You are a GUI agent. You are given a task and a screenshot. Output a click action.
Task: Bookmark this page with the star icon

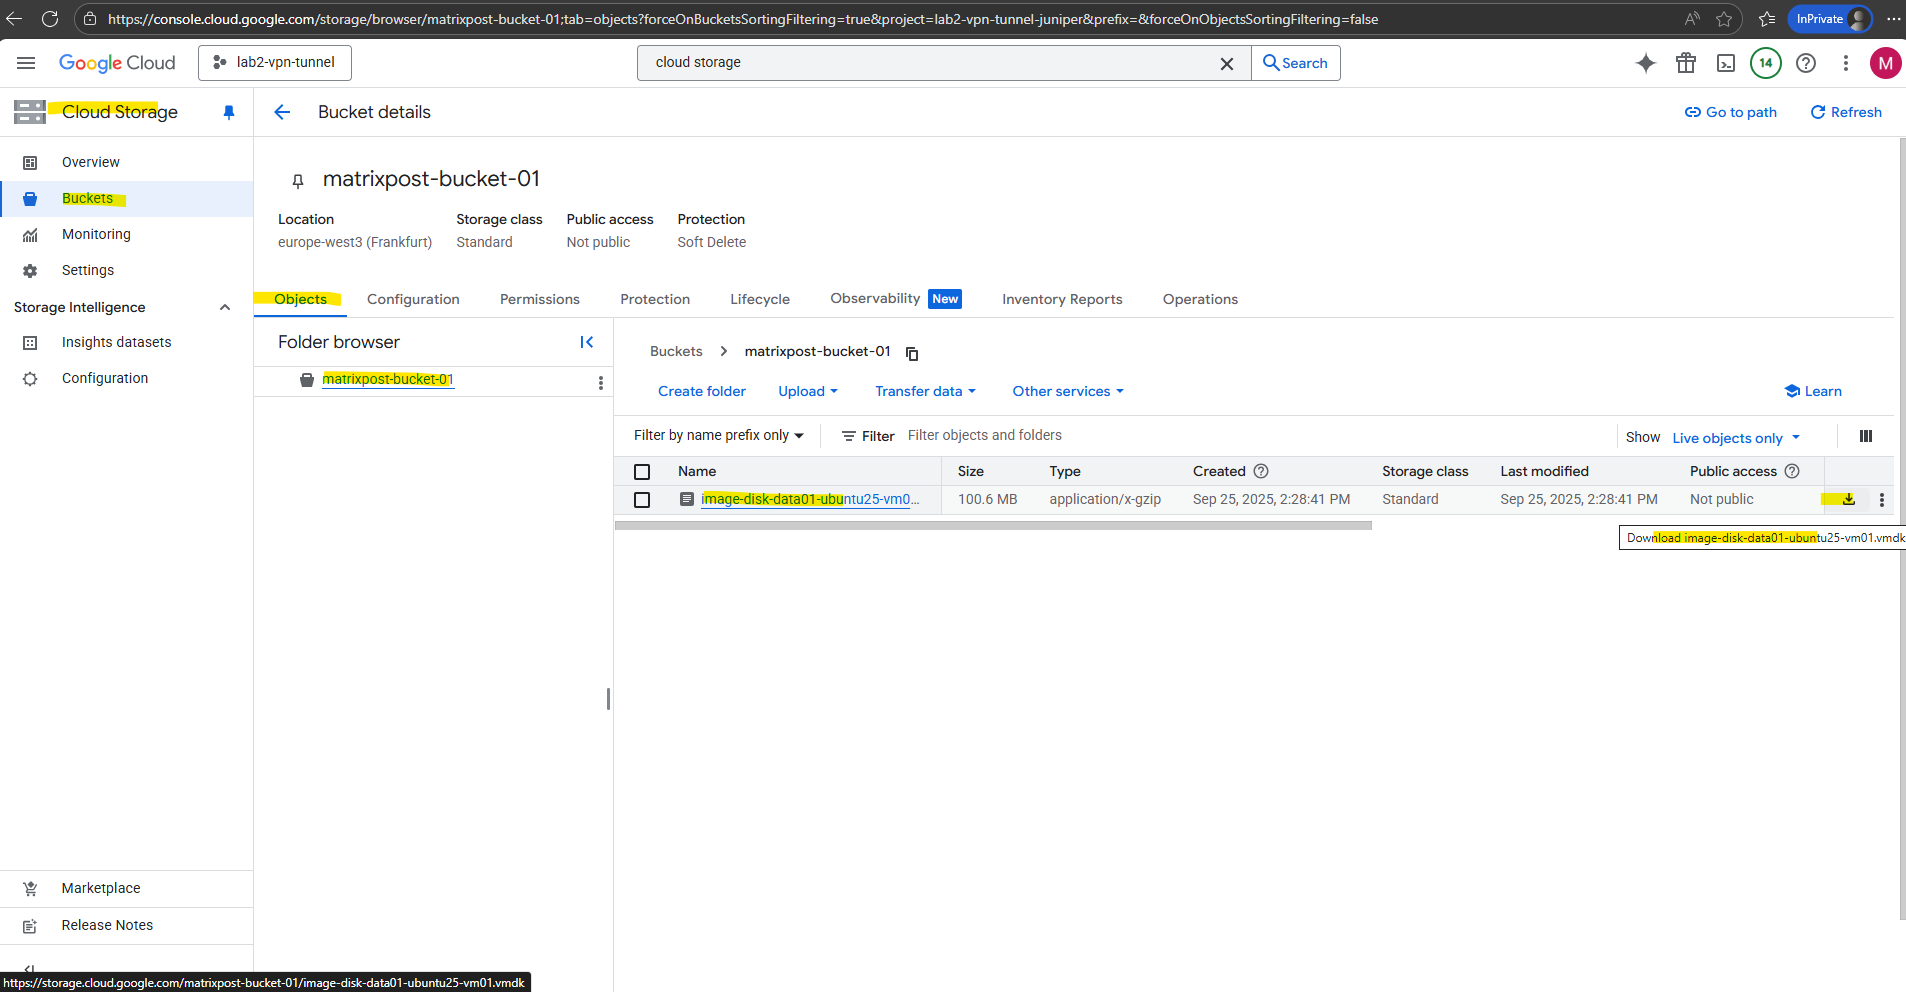tap(1724, 19)
